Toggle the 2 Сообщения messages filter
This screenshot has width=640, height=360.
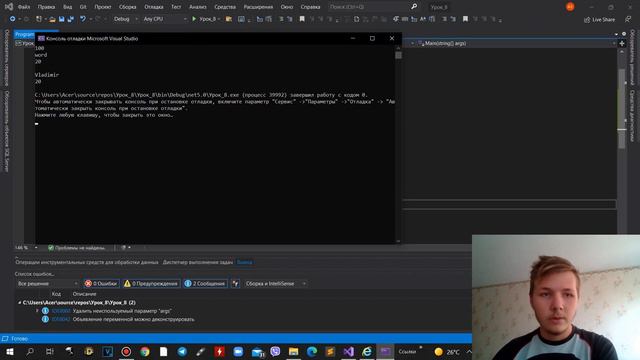[205, 284]
